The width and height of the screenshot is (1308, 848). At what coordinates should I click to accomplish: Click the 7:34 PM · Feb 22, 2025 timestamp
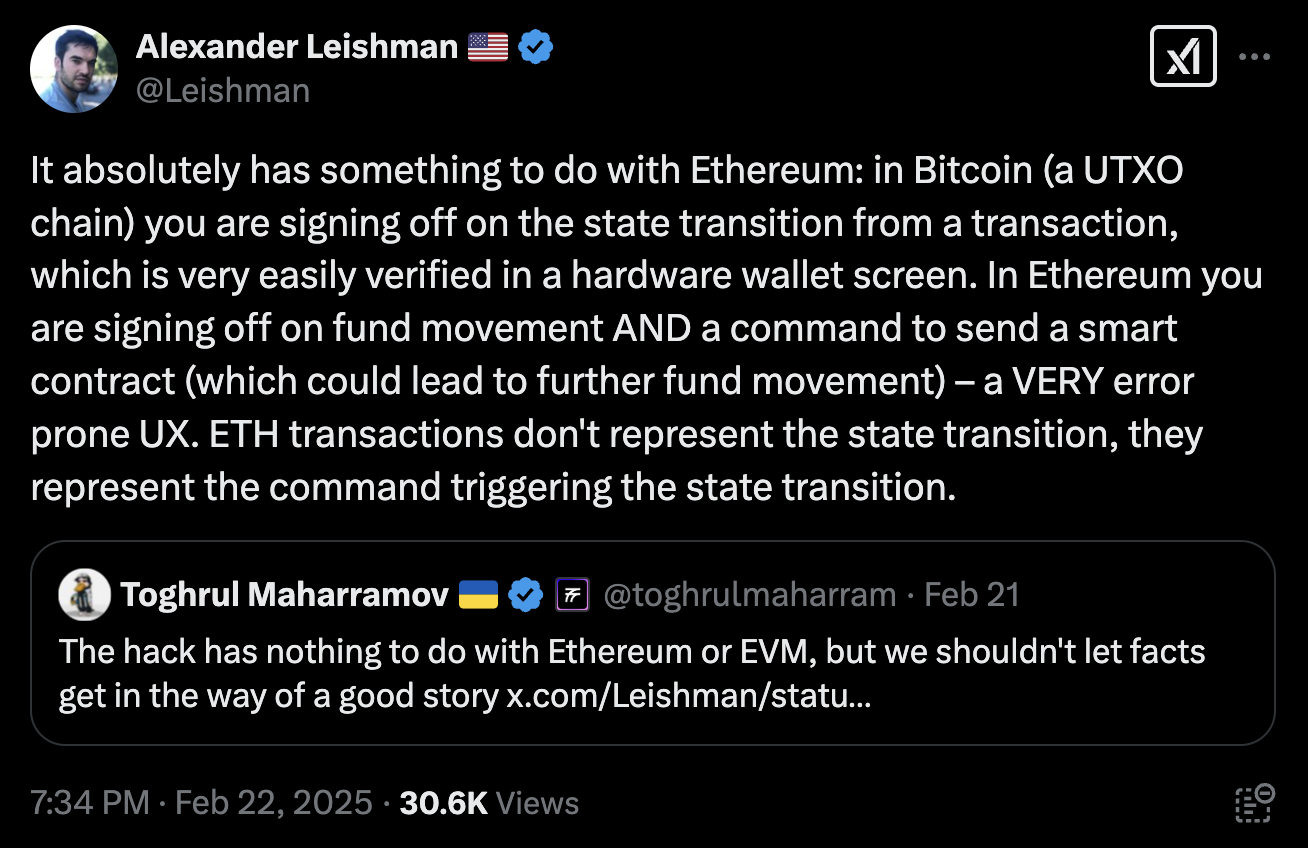[x=201, y=803]
